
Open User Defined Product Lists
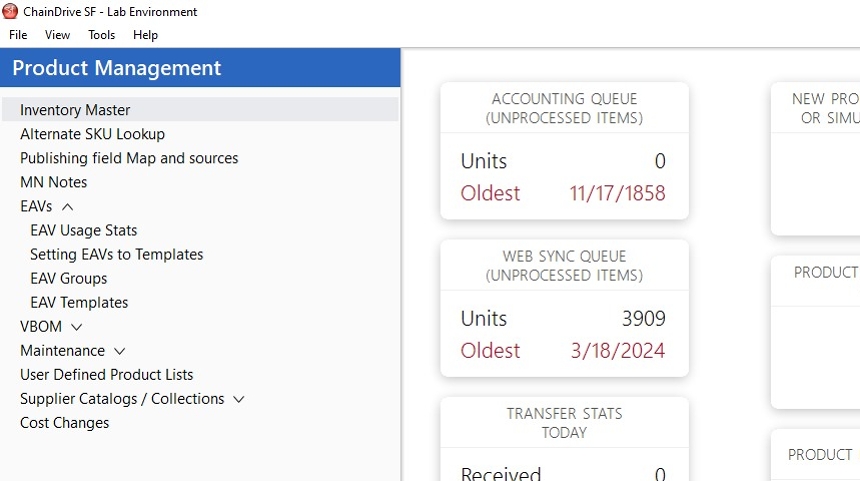point(106,375)
